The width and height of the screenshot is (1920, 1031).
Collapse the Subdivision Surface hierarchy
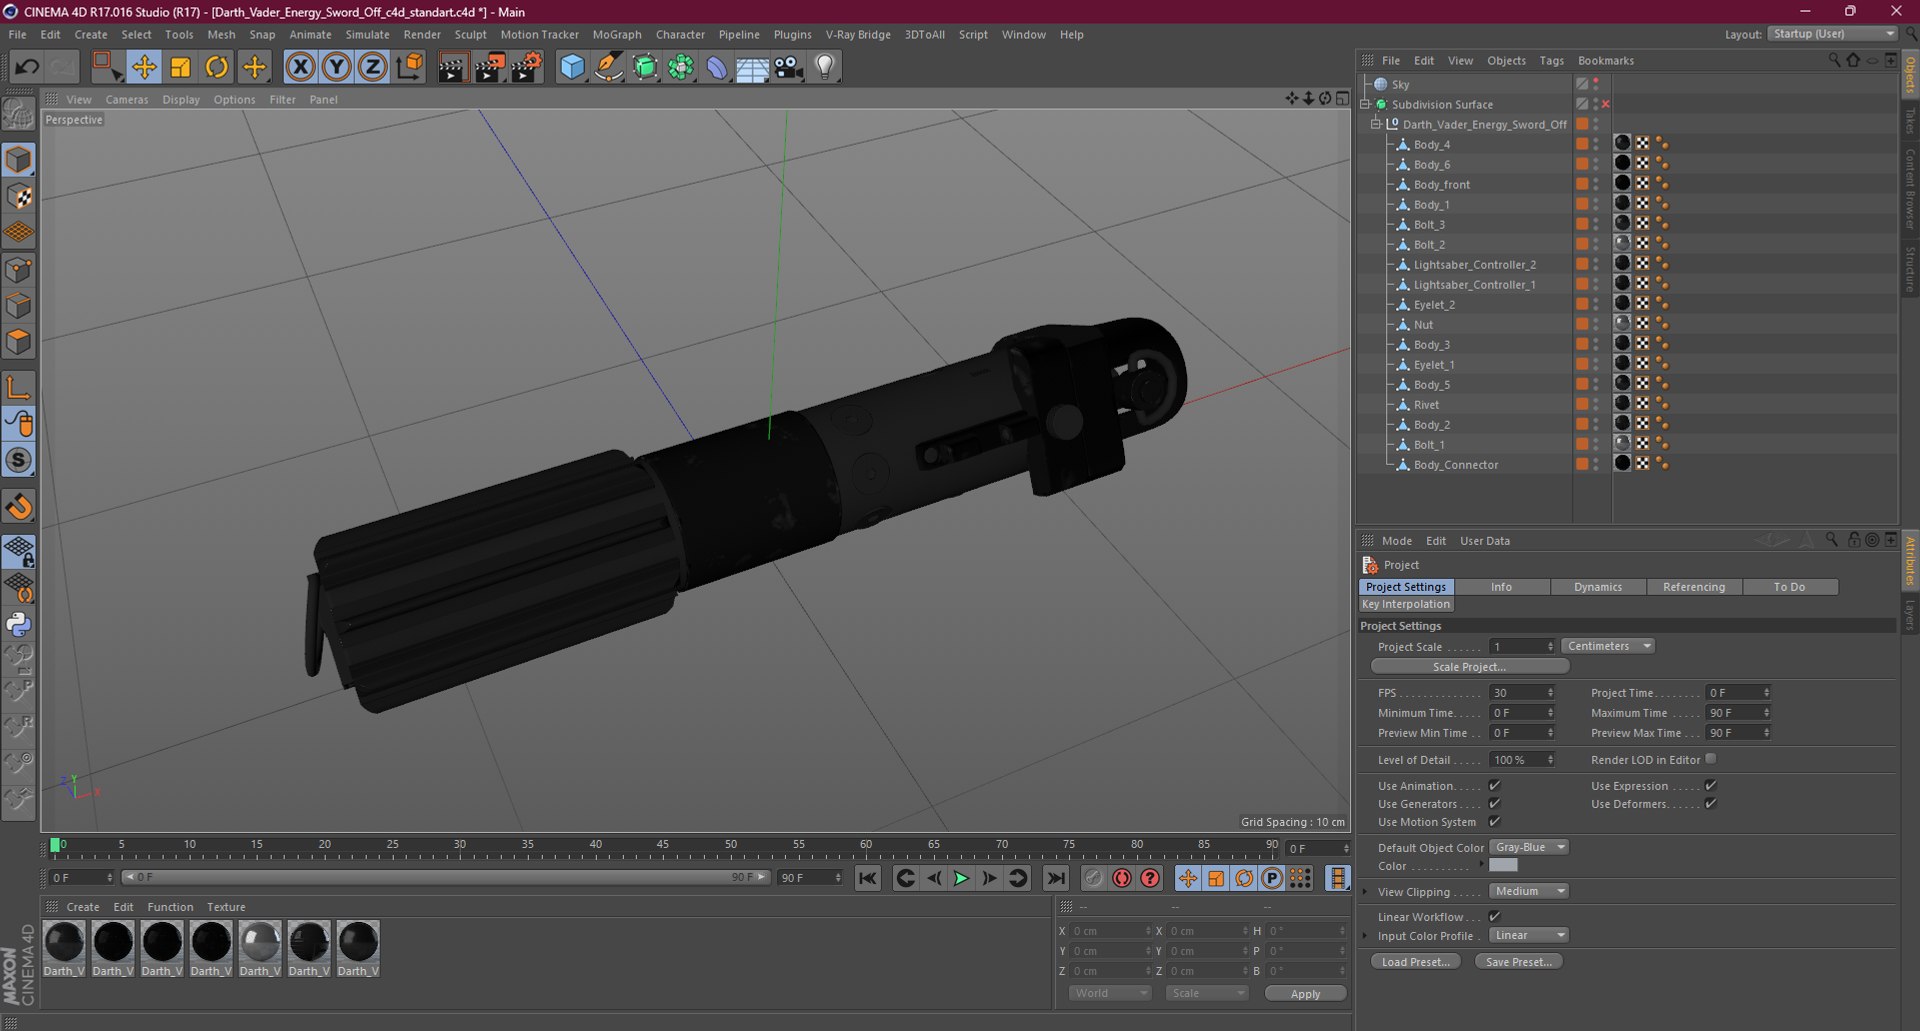[1365, 104]
